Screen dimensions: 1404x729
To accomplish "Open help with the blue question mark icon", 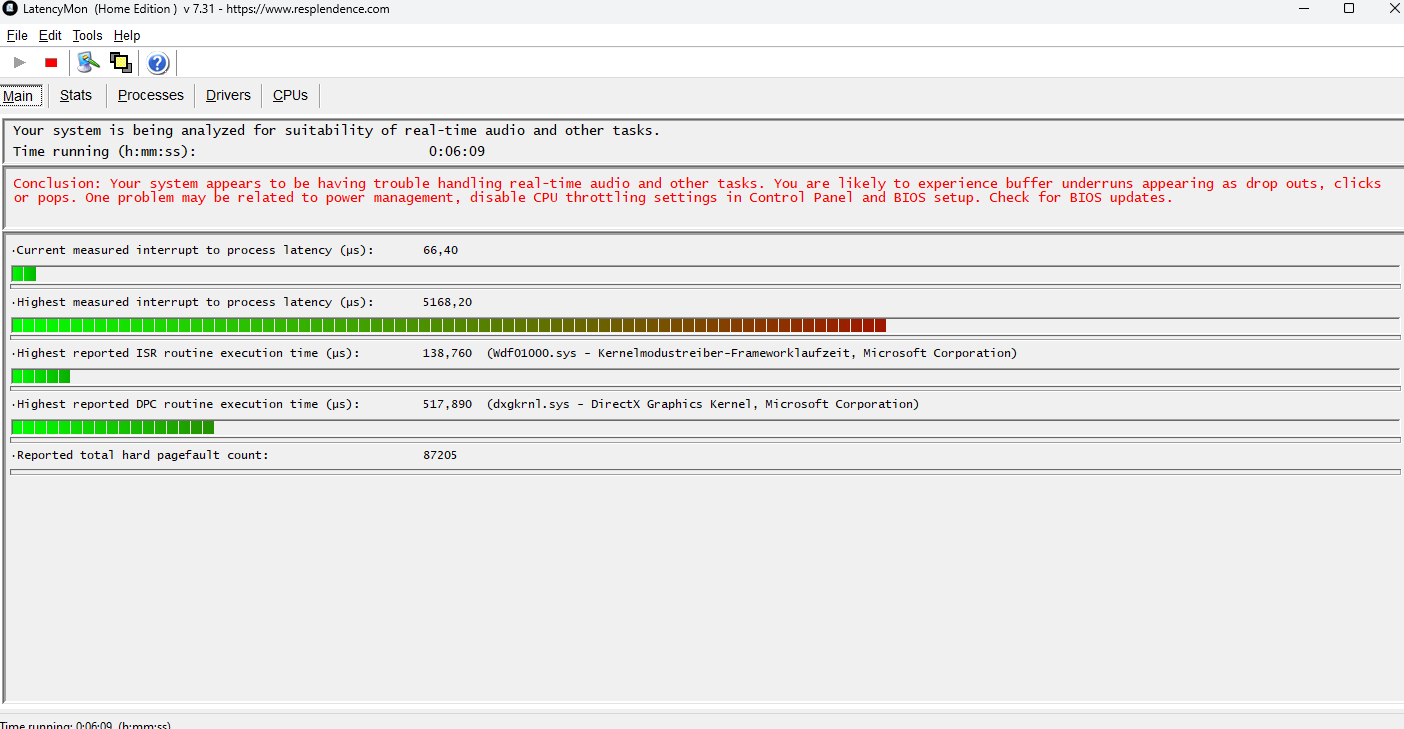I will pyautogui.click(x=157, y=62).
